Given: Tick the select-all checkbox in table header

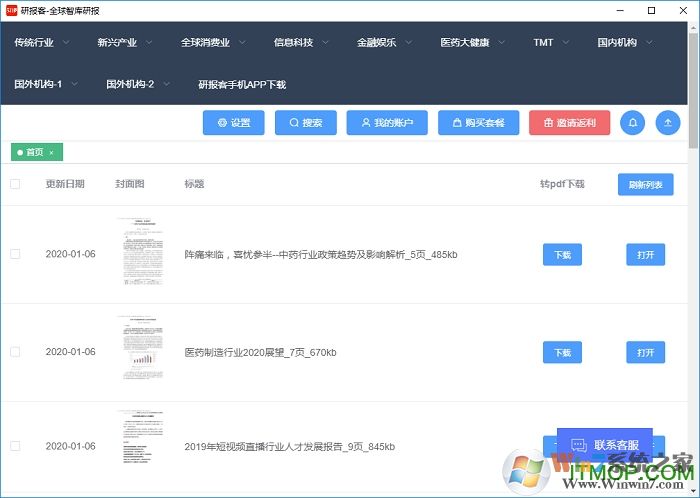Looking at the screenshot, I should tap(15, 184).
